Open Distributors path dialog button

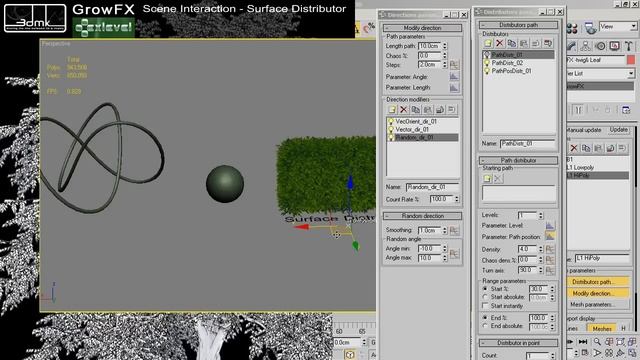(598, 282)
